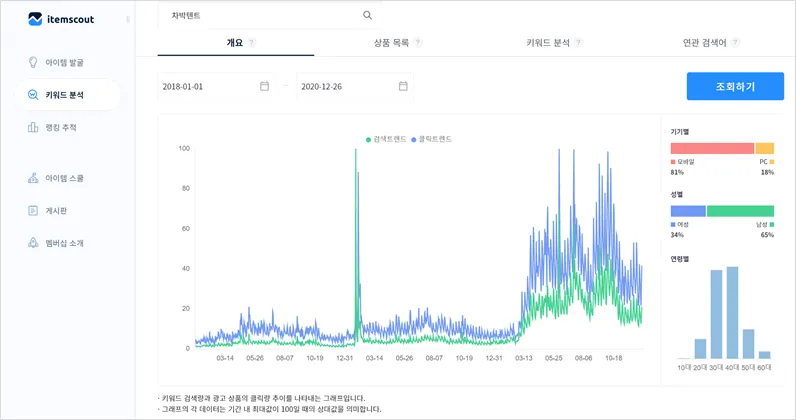Click the 60대 age bar
This screenshot has height=420, width=796.
click(765, 355)
